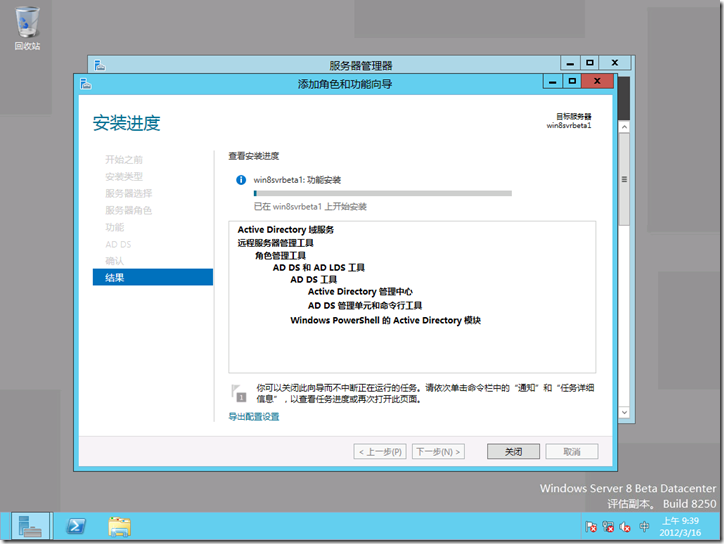Click the scroll up arrow in Server Manager
Viewport: 724px width, 544px height.
[624, 127]
